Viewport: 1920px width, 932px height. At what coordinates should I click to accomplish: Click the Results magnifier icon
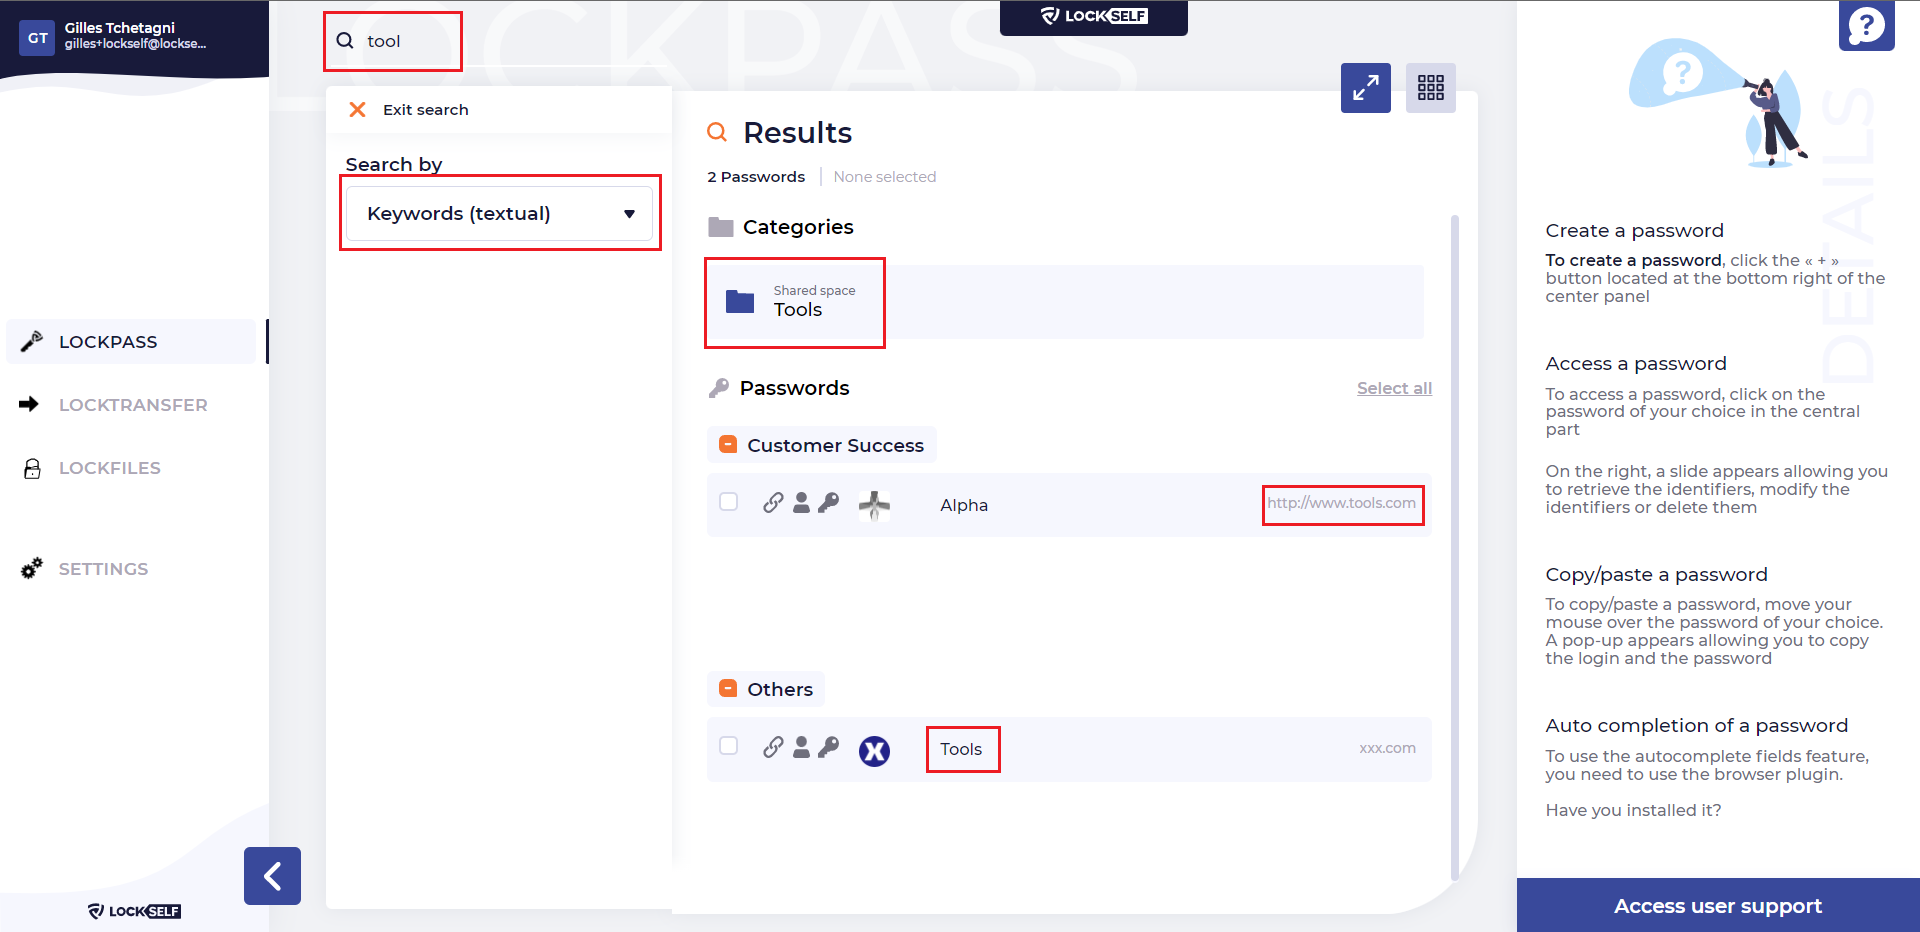pos(717,132)
